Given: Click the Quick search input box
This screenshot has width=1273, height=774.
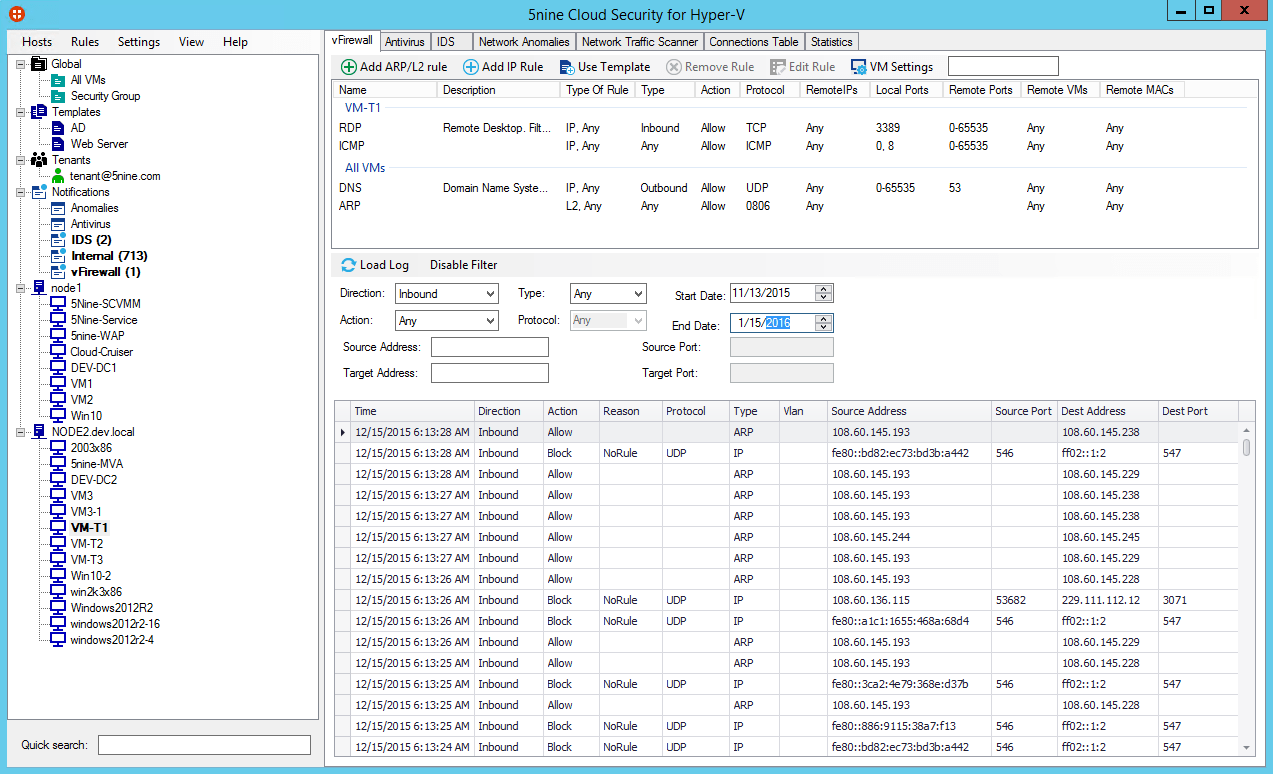Looking at the screenshot, I should coord(203,744).
